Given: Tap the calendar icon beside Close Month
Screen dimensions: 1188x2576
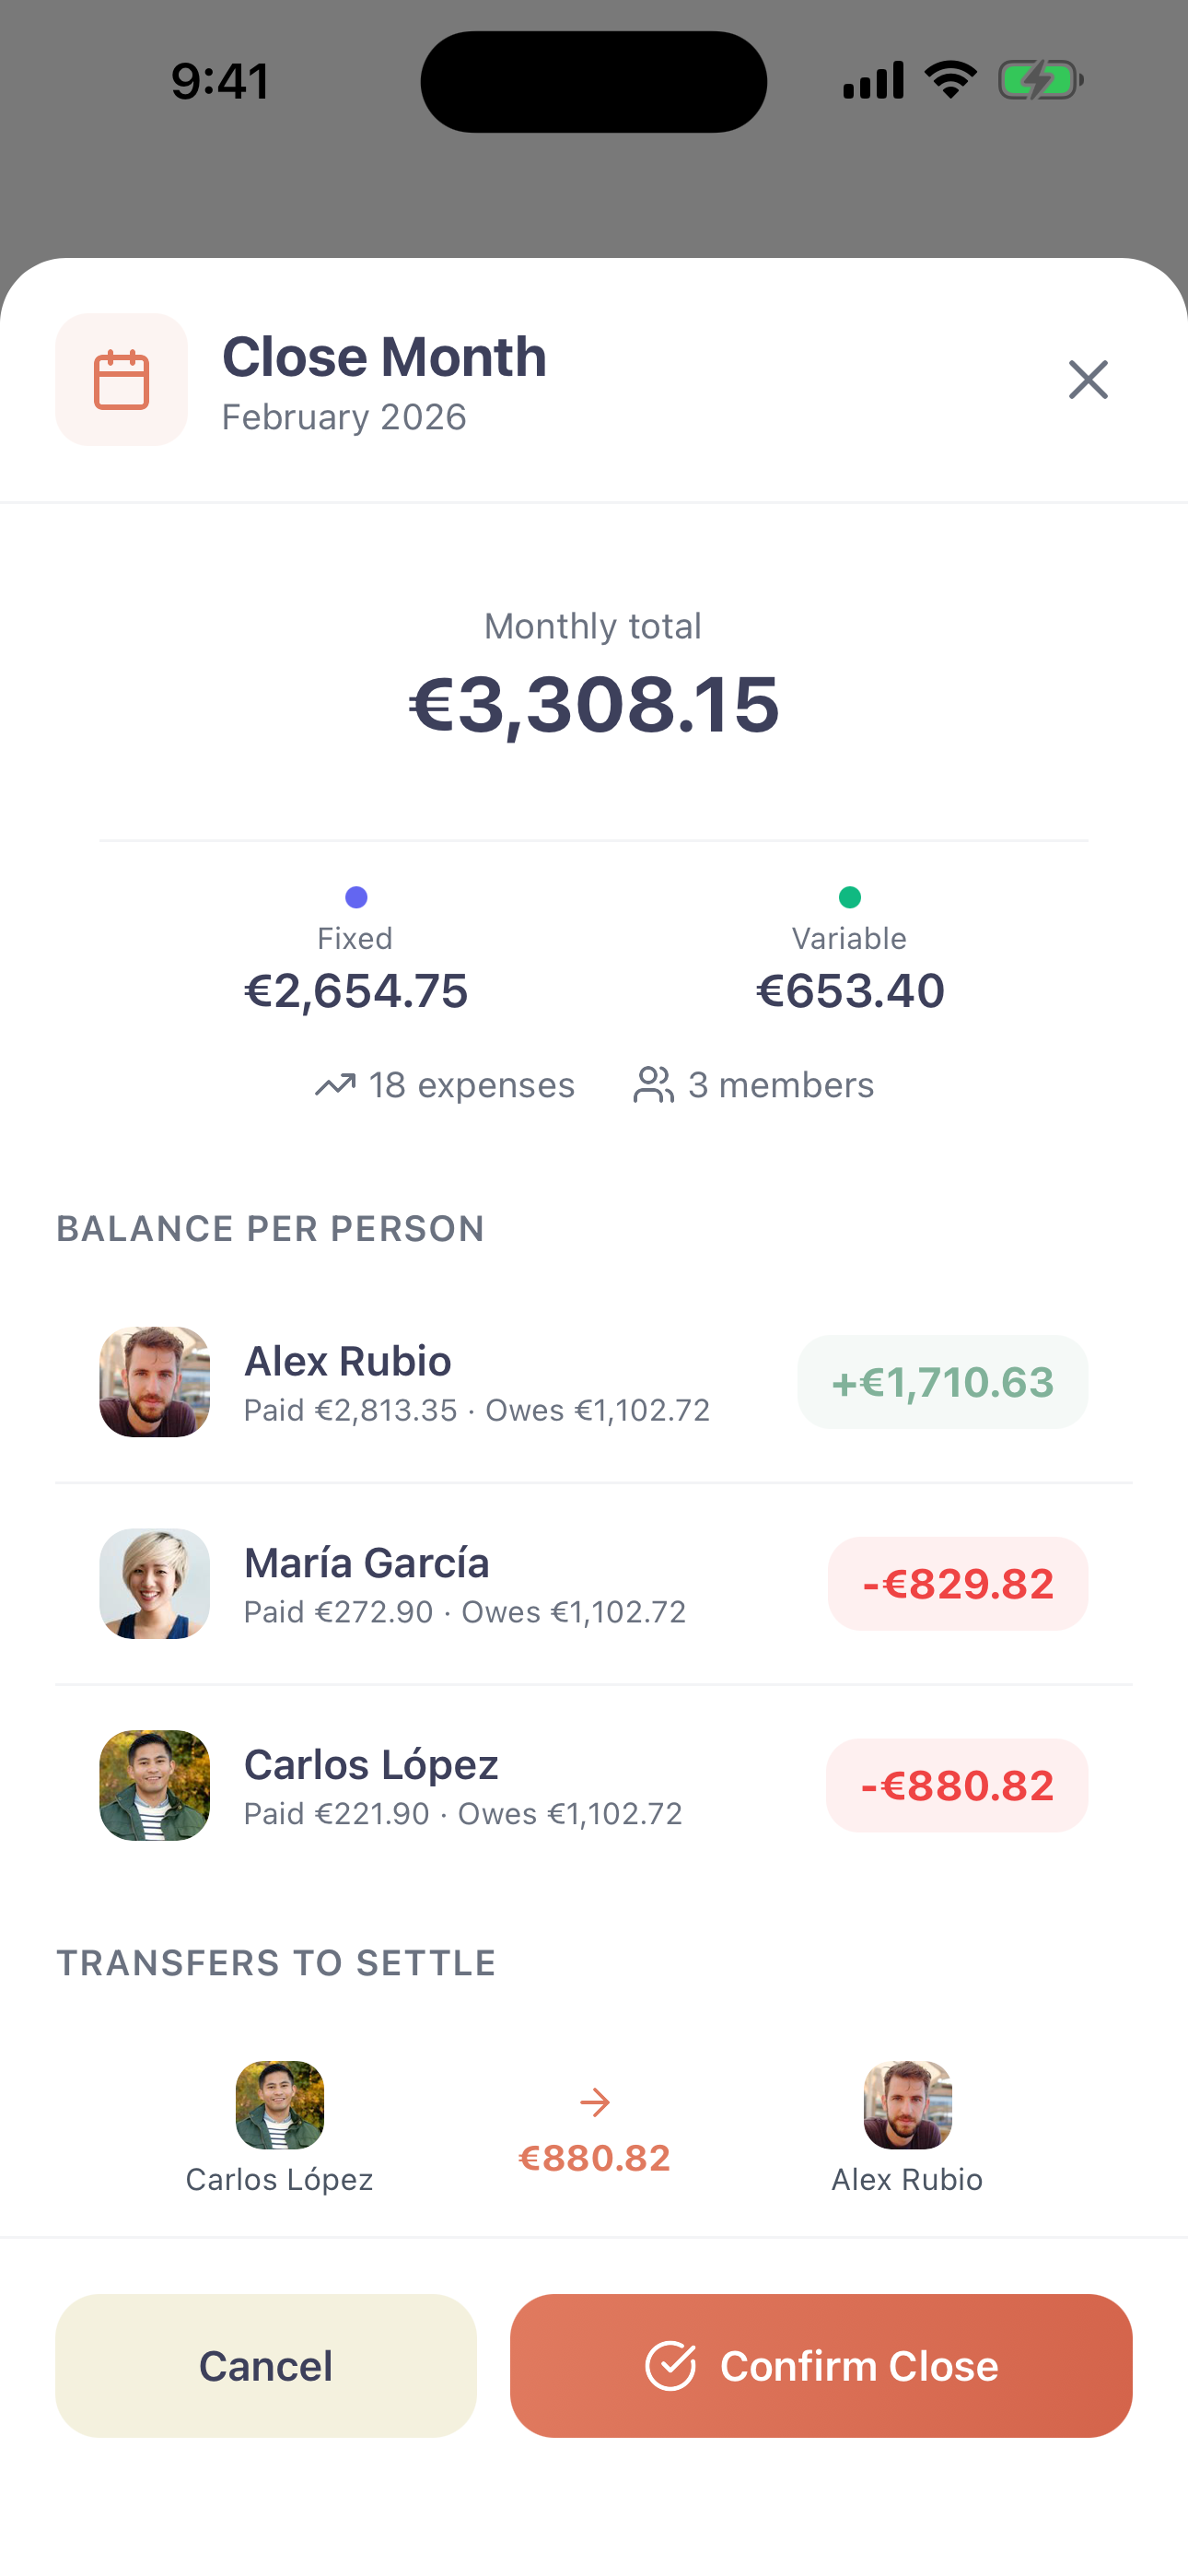Looking at the screenshot, I should [x=121, y=380].
